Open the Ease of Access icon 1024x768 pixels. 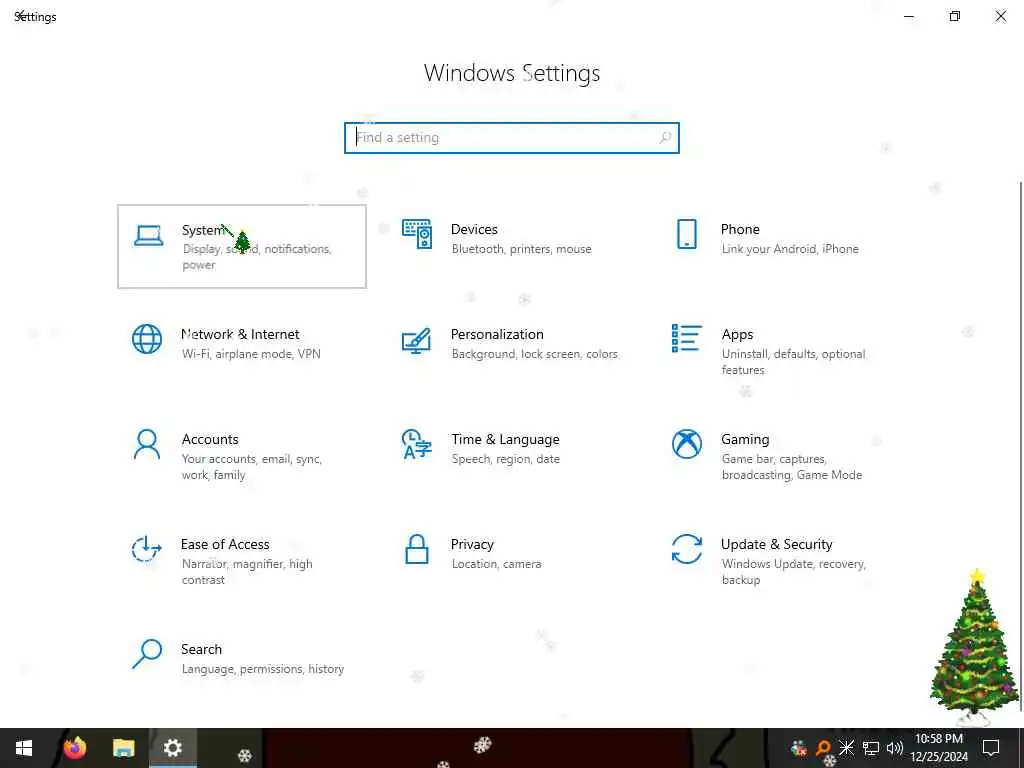tap(146, 549)
